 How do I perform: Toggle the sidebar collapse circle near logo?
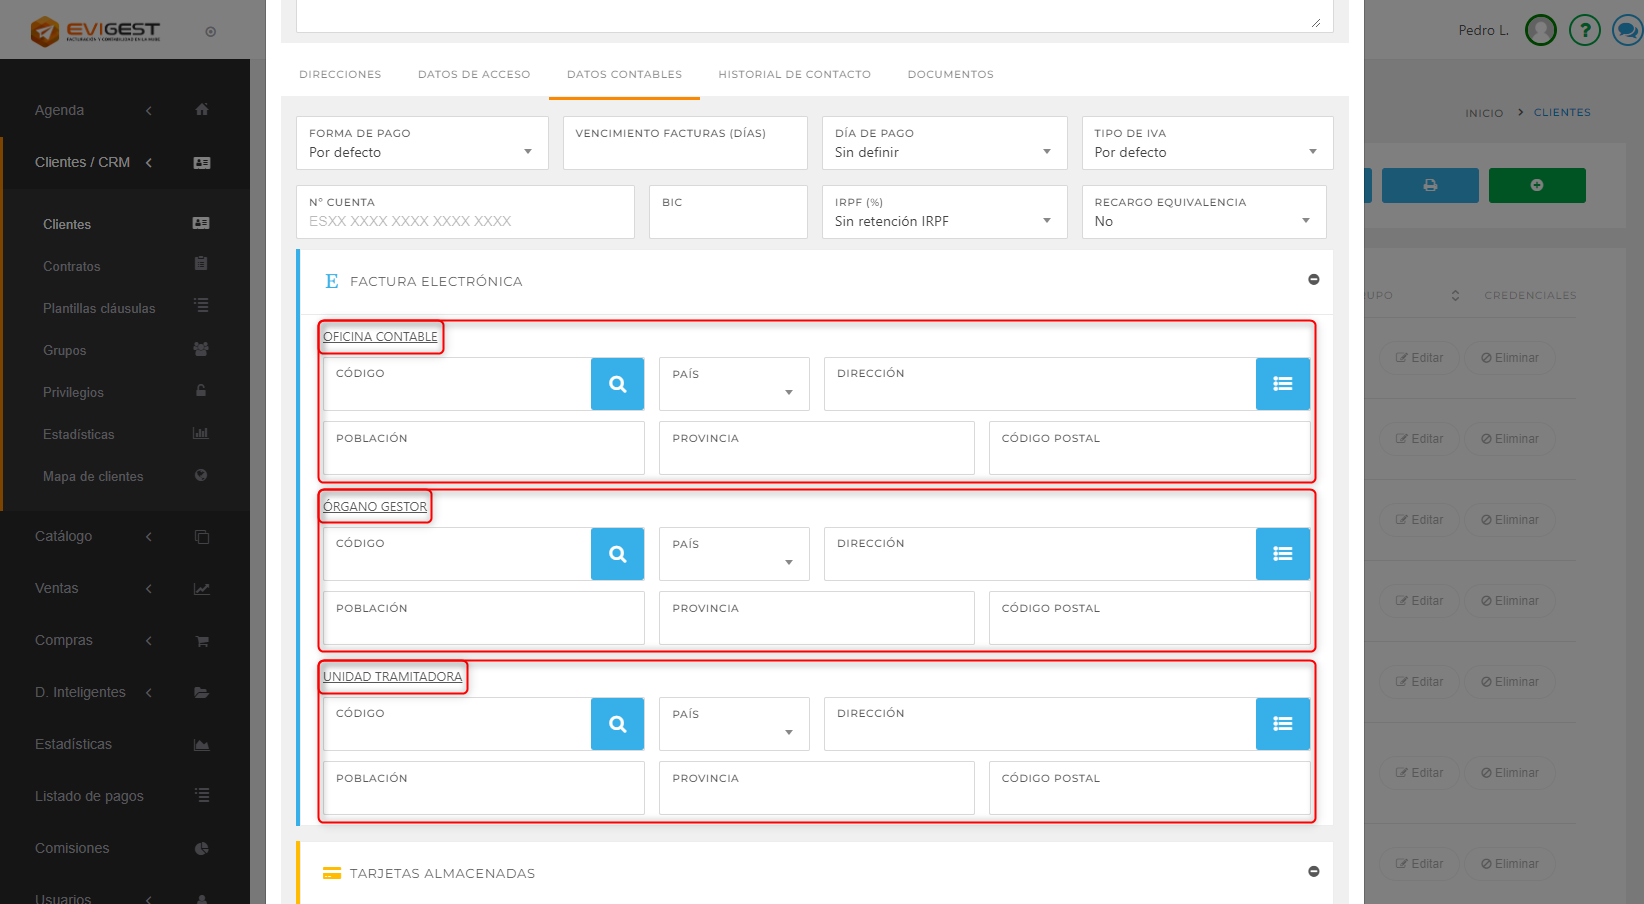point(210,32)
